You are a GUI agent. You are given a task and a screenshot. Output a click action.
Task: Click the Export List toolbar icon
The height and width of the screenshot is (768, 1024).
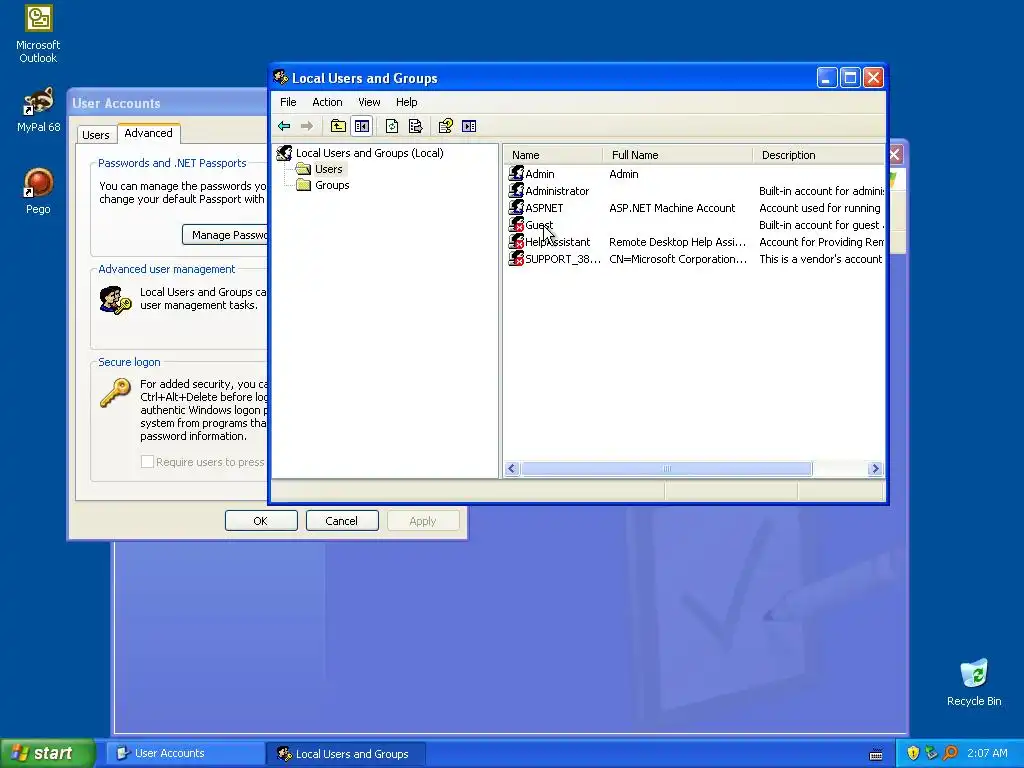tap(415, 126)
